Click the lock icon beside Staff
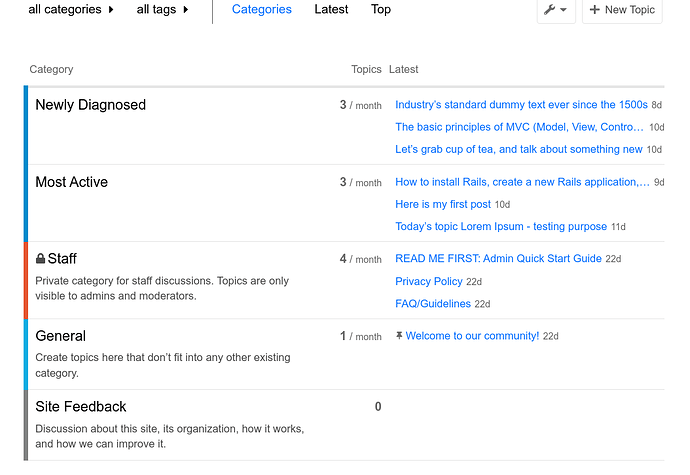Image resolution: width=690 pixels, height=475 pixels. click(x=40, y=258)
